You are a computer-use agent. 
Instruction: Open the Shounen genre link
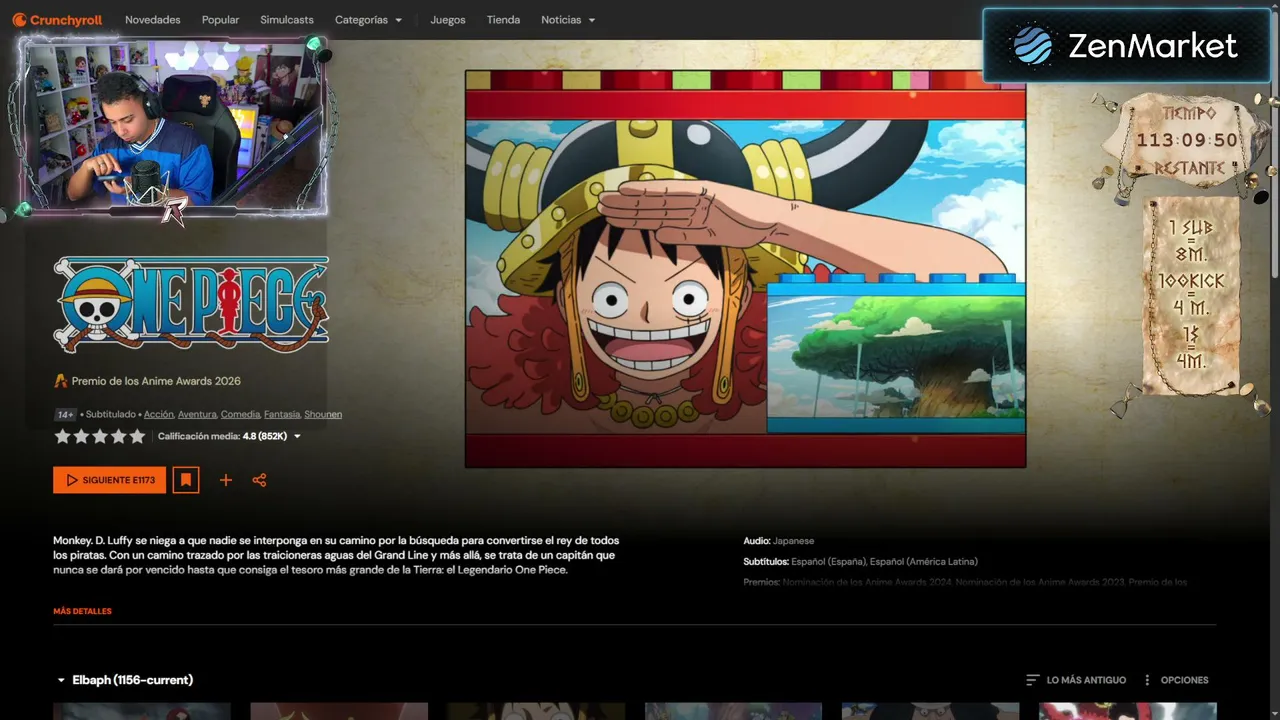(x=323, y=414)
